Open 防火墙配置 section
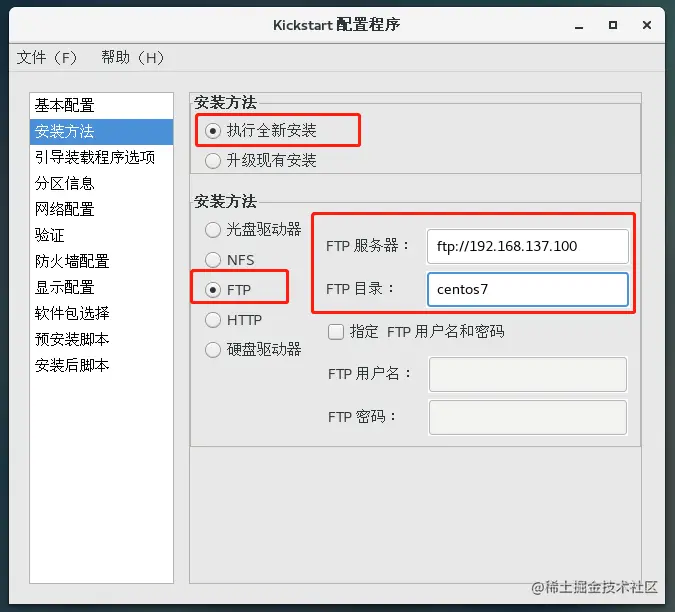Image resolution: width=675 pixels, height=612 pixels. click(x=102, y=261)
